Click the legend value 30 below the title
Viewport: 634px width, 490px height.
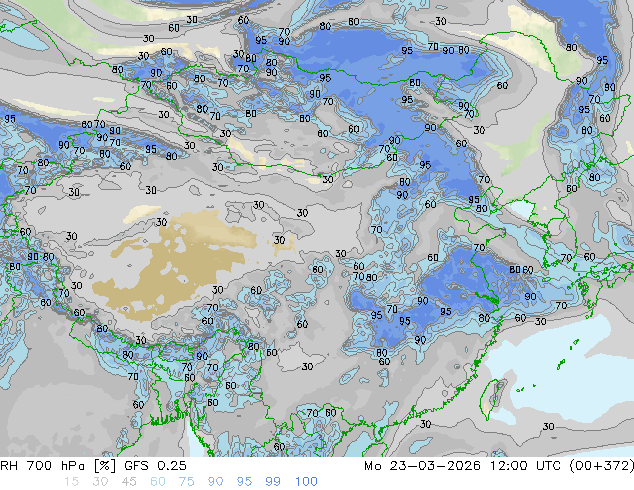(100, 482)
